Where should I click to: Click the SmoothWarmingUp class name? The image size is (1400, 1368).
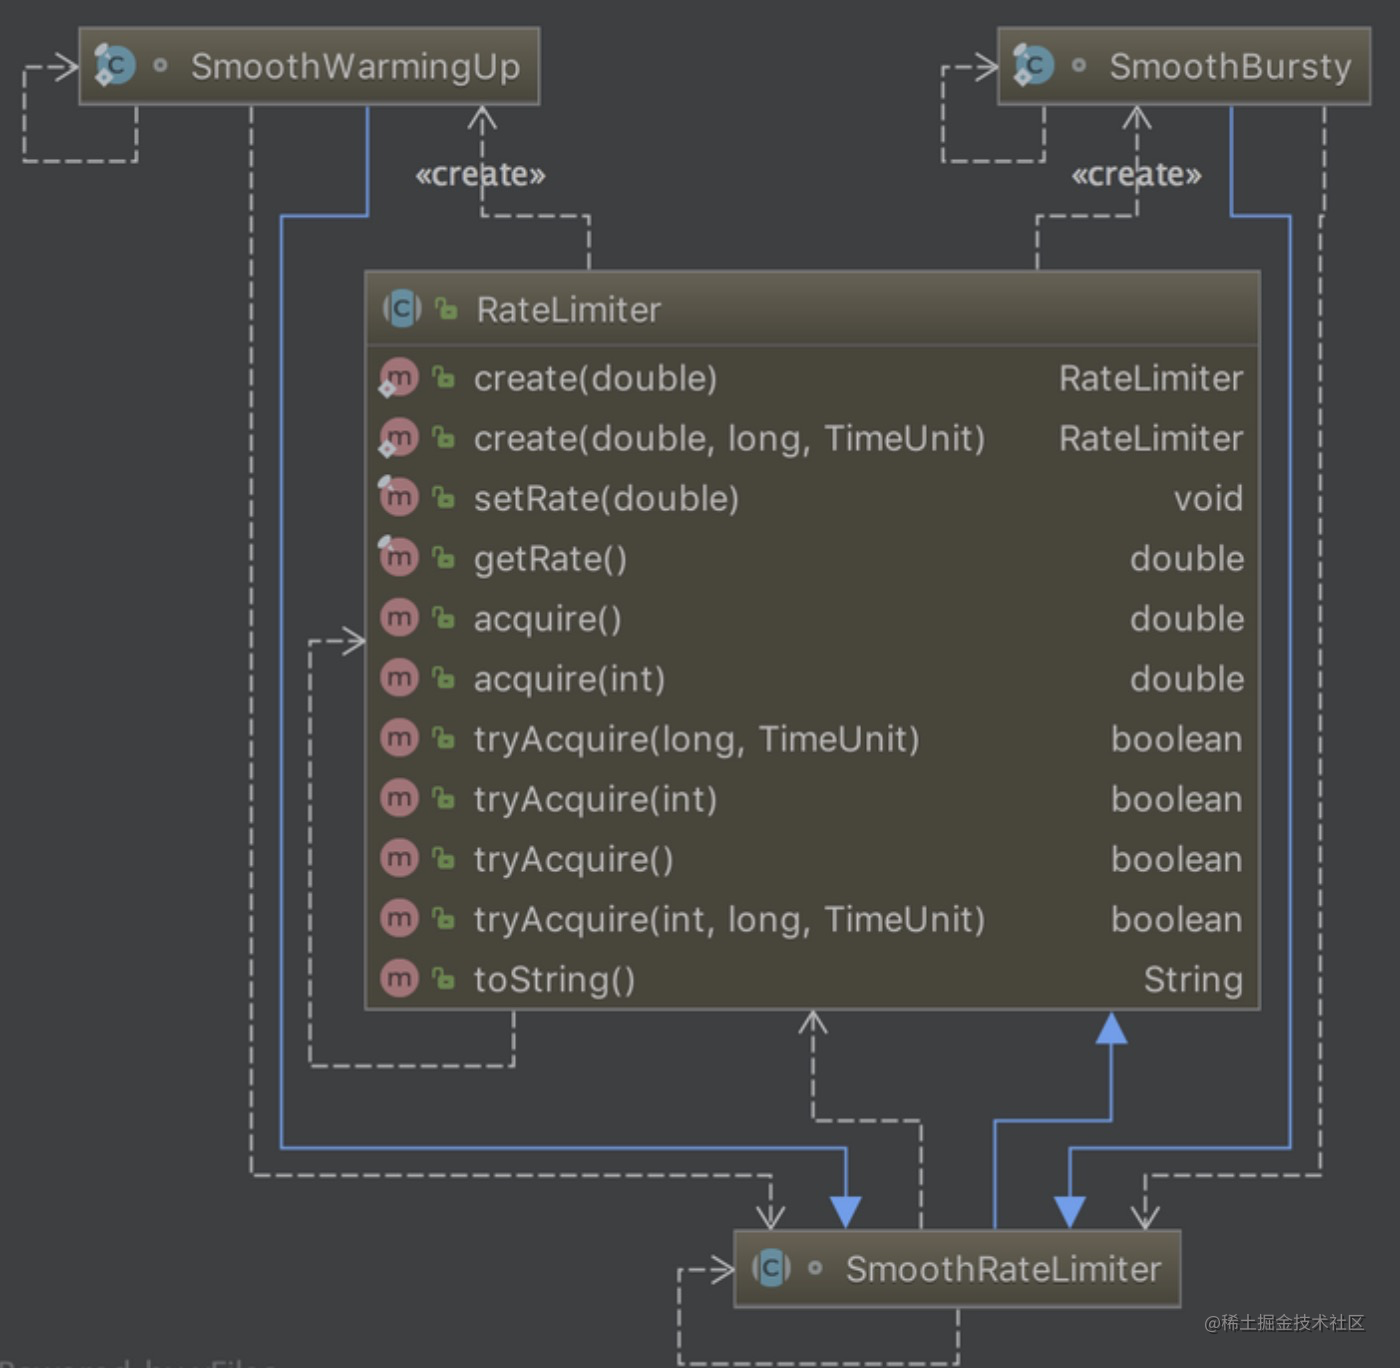click(355, 66)
